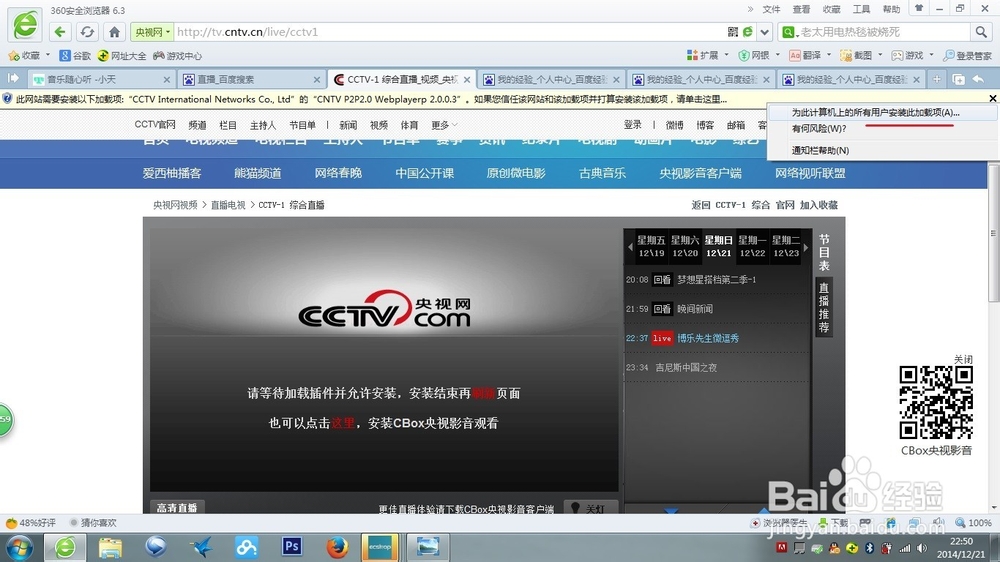Viewport: 1000px width, 562px height.
Task: Close the CCTV-1 综合直播 tab
Action: coord(467,80)
